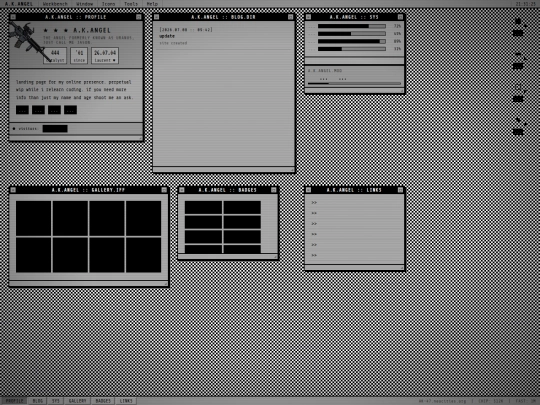Select the SYS taskbar tab
Screen dimensions: 540x405
click(x=55, y=401)
